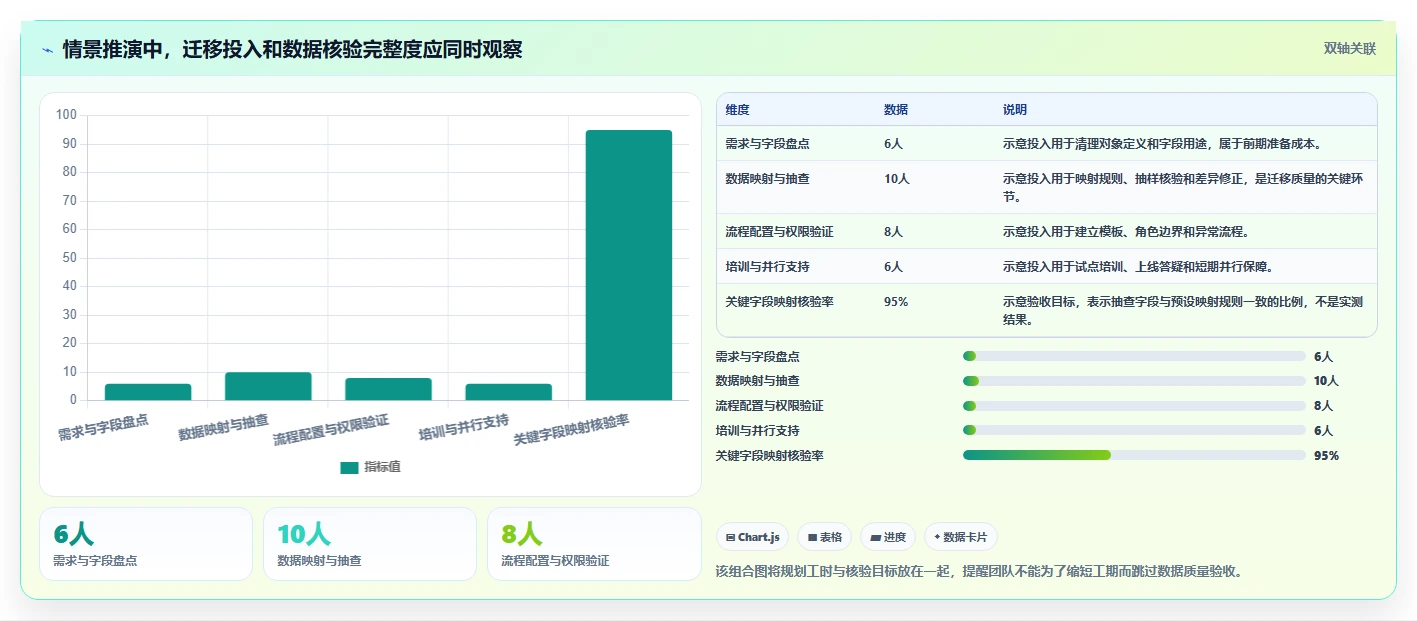
Task: Click the 10人 value in table
Action: [897, 179]
